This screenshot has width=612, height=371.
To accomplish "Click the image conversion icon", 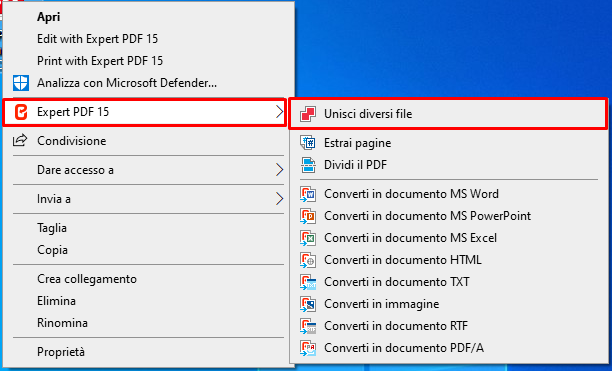I will (x=308, y=304).
